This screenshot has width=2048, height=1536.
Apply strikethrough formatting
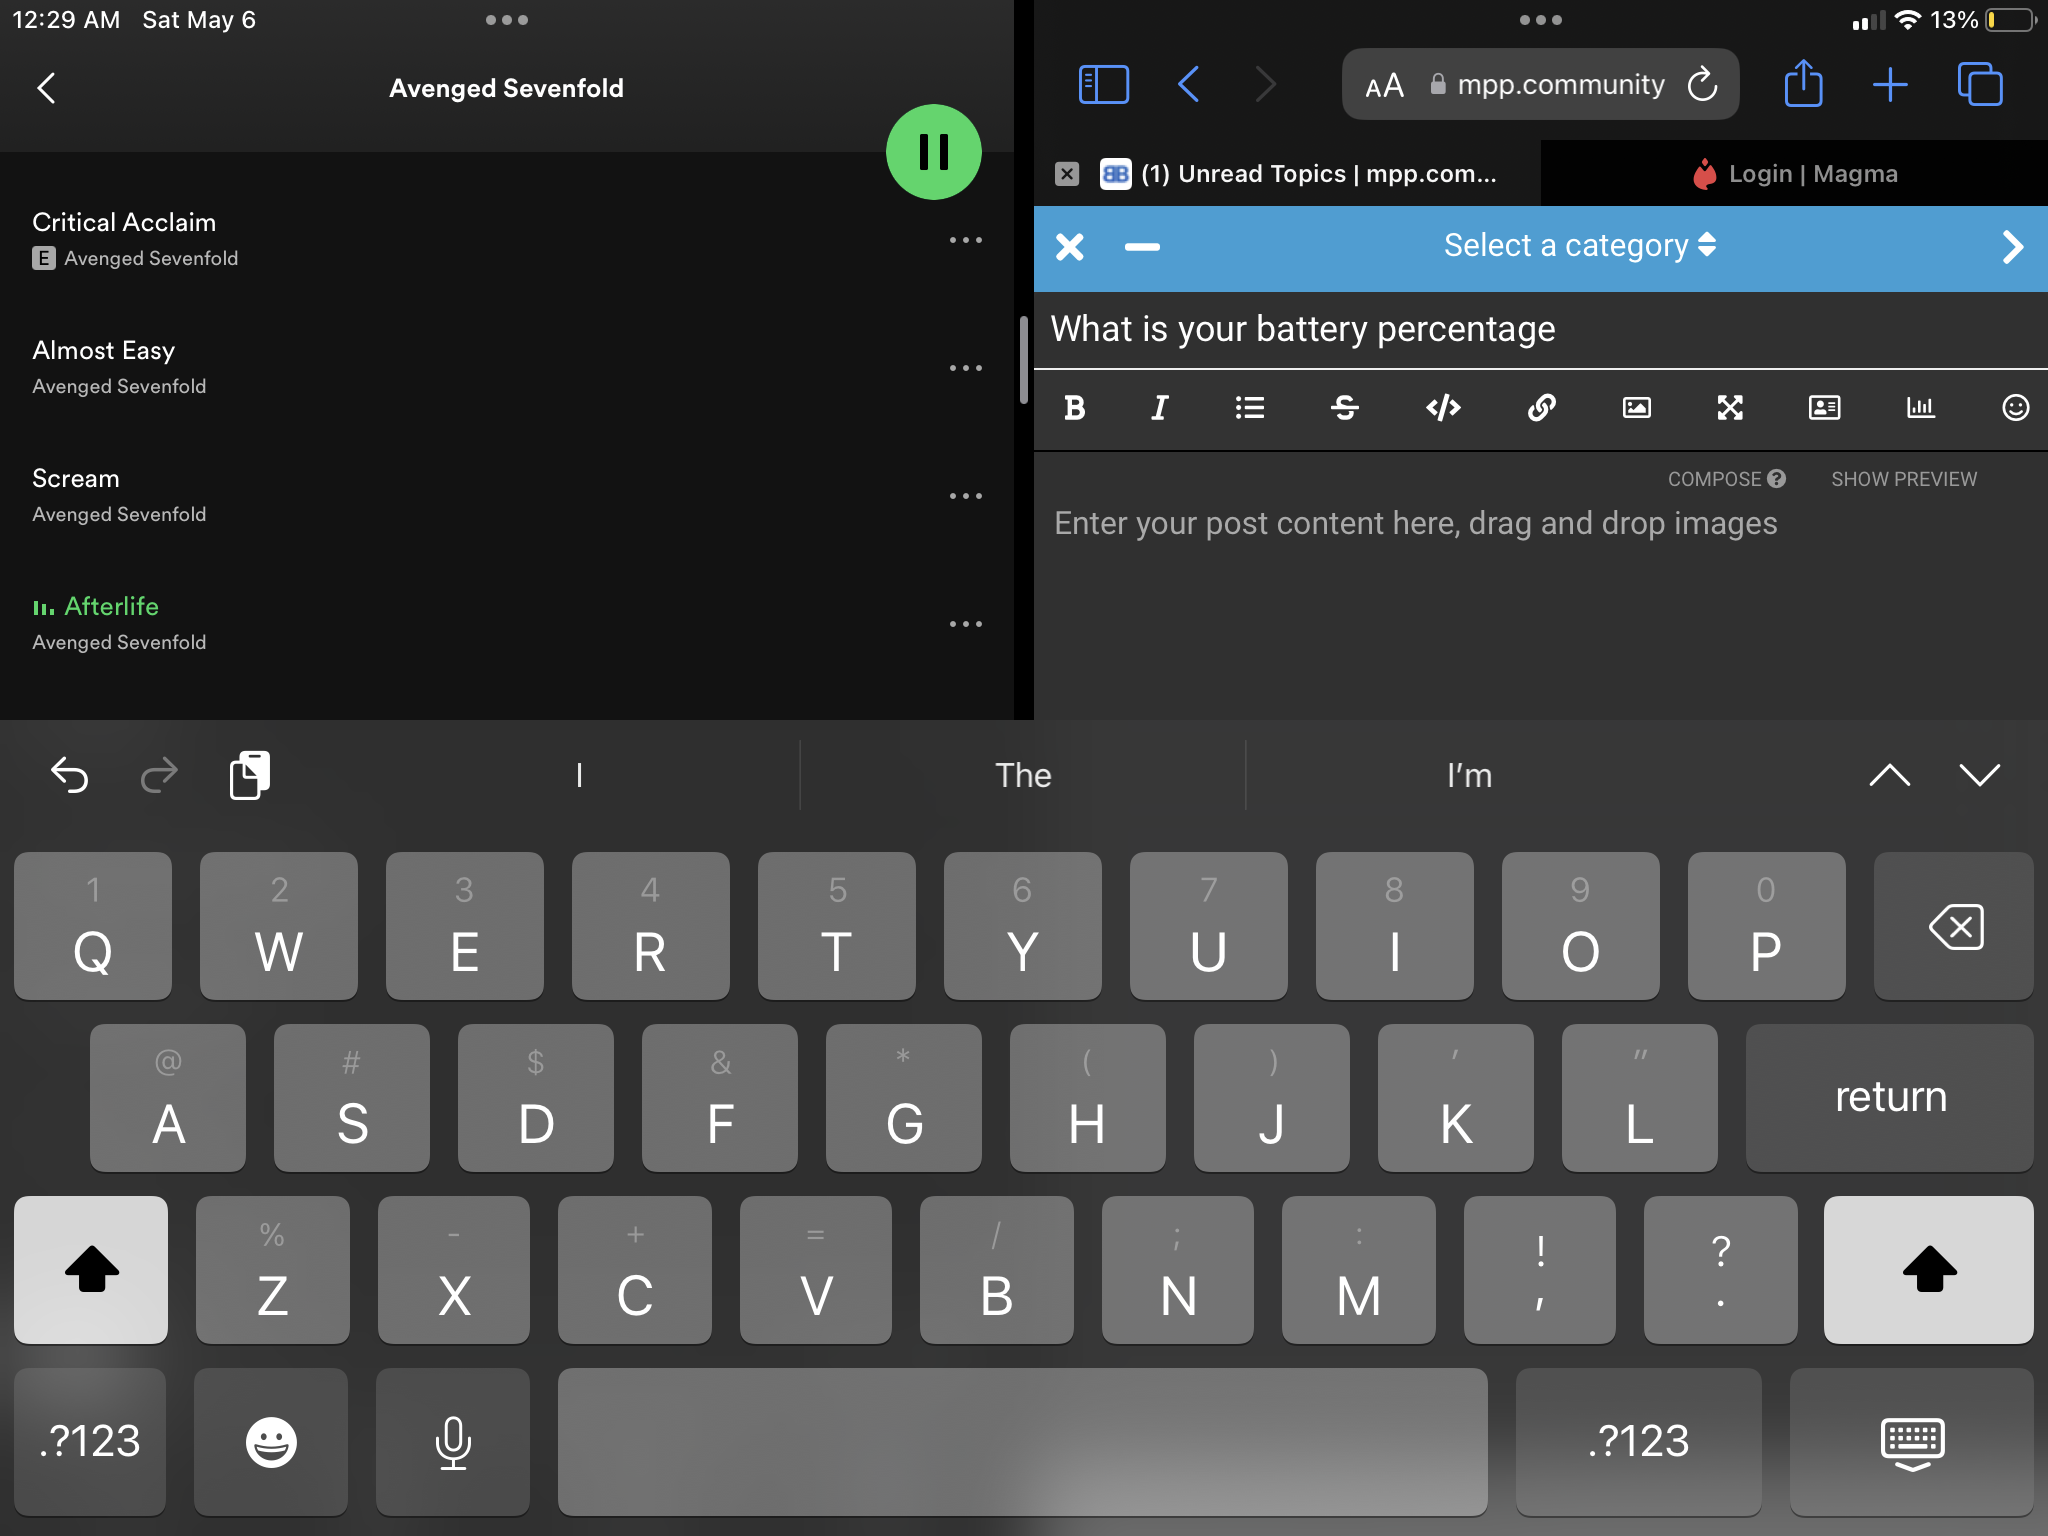[1345, 408]
